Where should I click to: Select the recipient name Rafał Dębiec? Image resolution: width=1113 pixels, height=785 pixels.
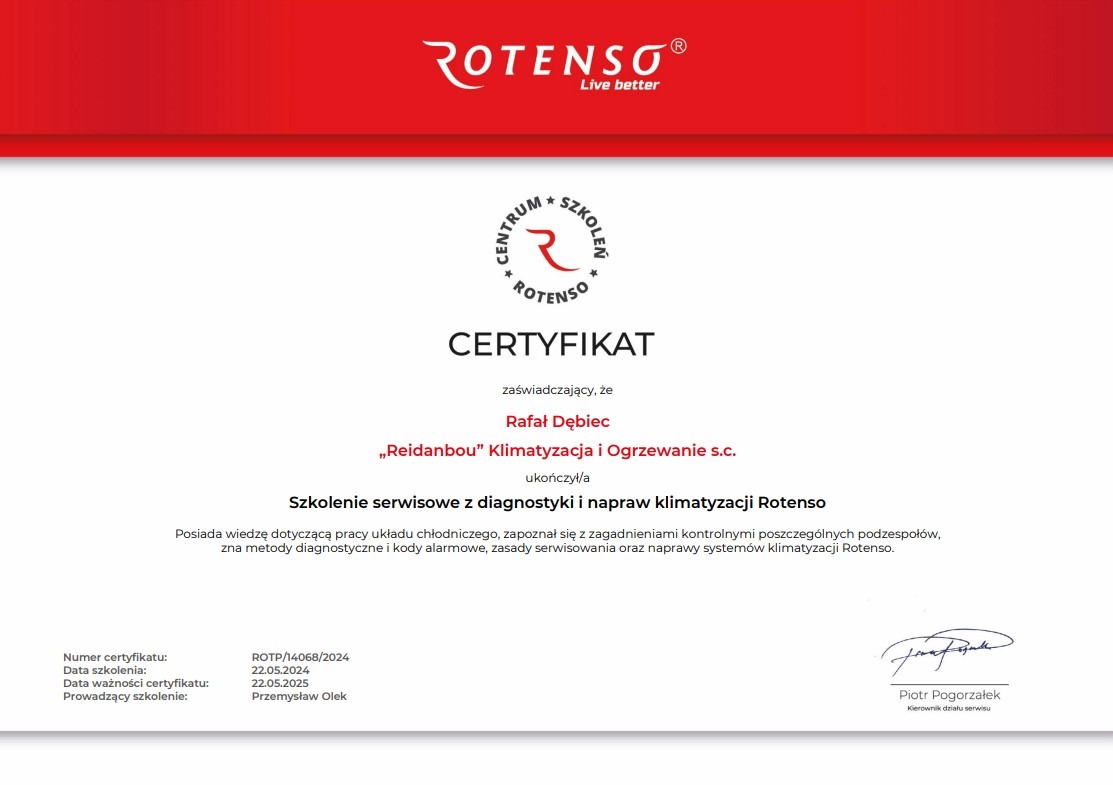point(557,420)
